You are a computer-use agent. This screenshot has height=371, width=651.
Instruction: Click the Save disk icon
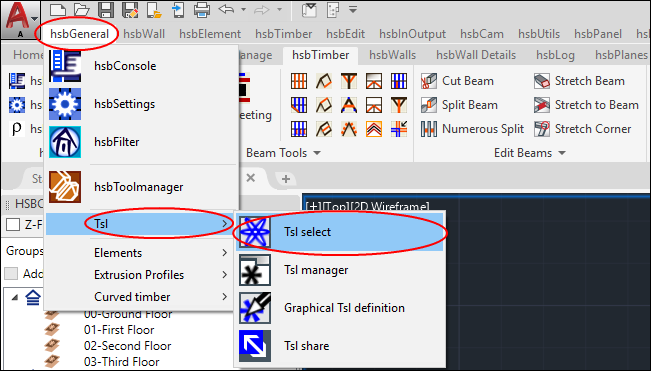click(106, 10)
